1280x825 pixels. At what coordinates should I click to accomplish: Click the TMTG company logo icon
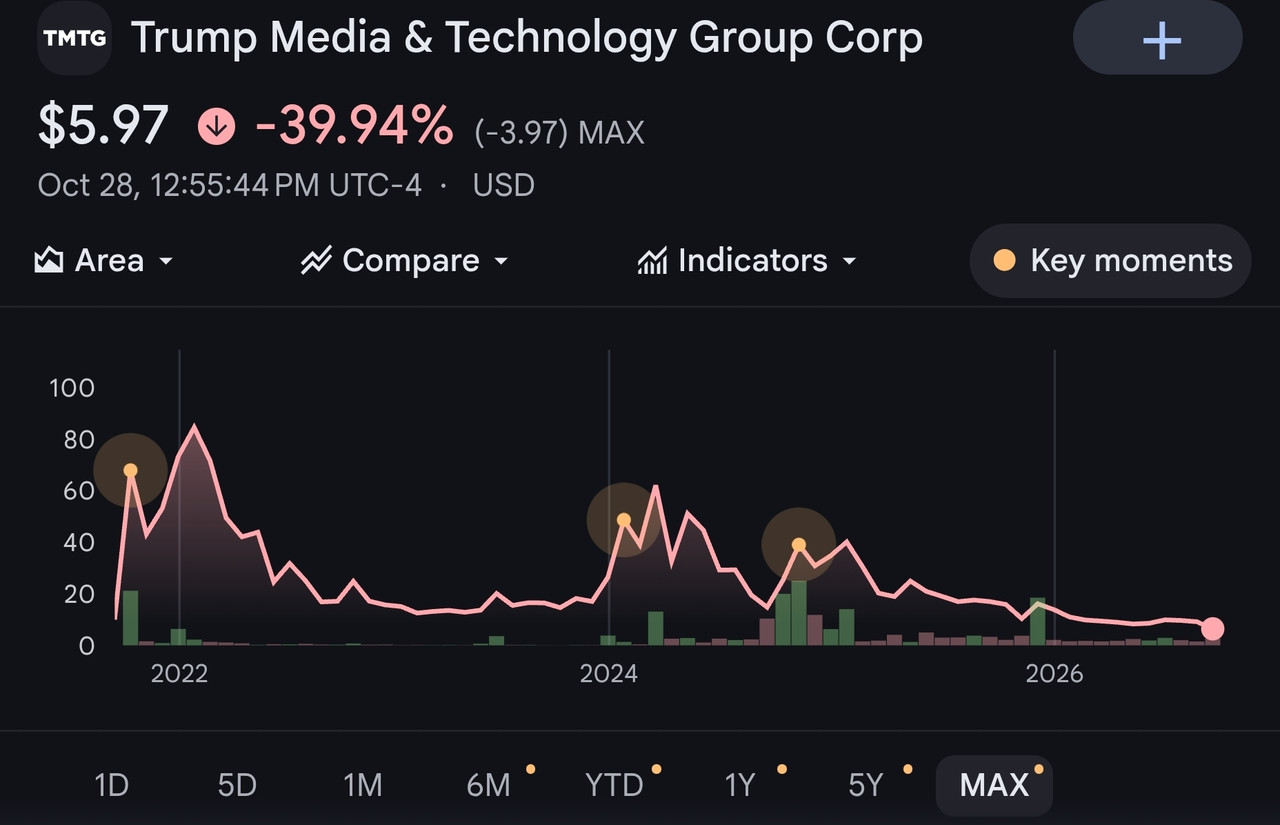coord(75,38)
